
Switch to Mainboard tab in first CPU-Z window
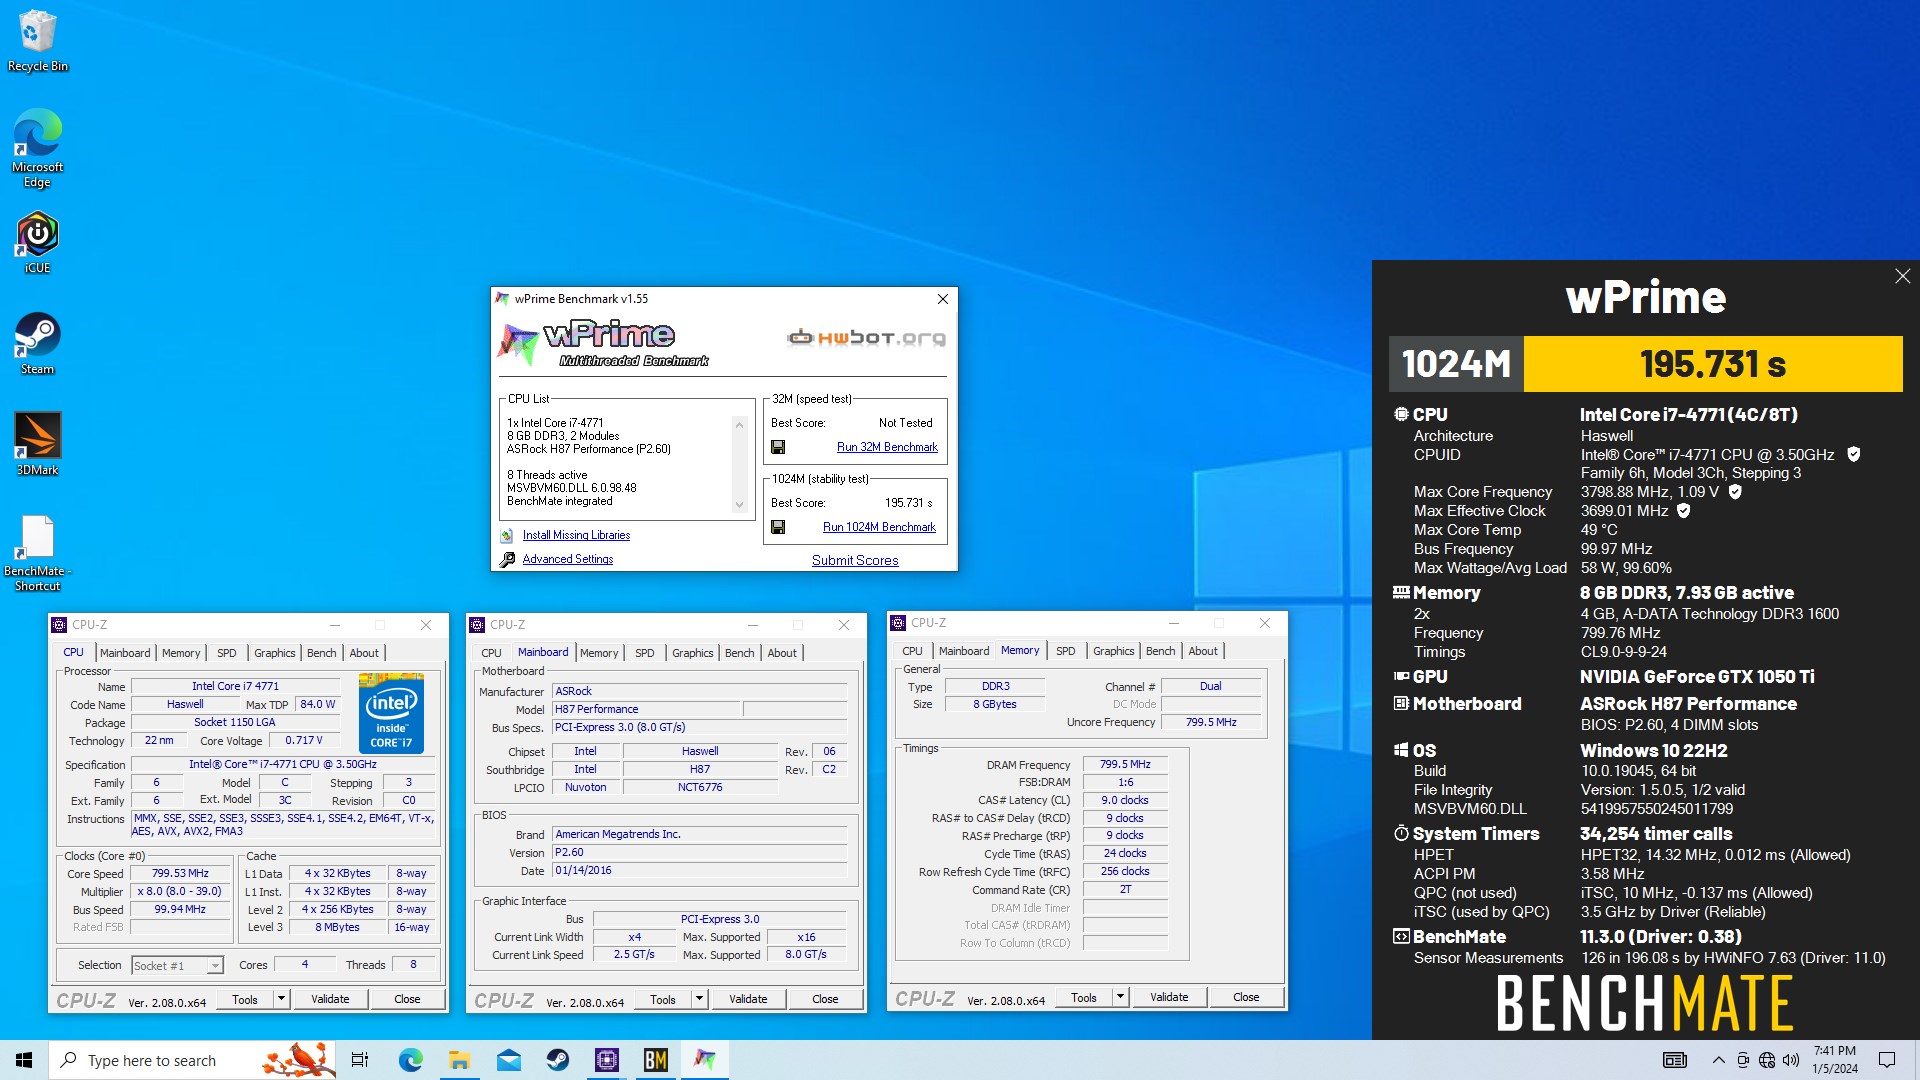[125, 653]
